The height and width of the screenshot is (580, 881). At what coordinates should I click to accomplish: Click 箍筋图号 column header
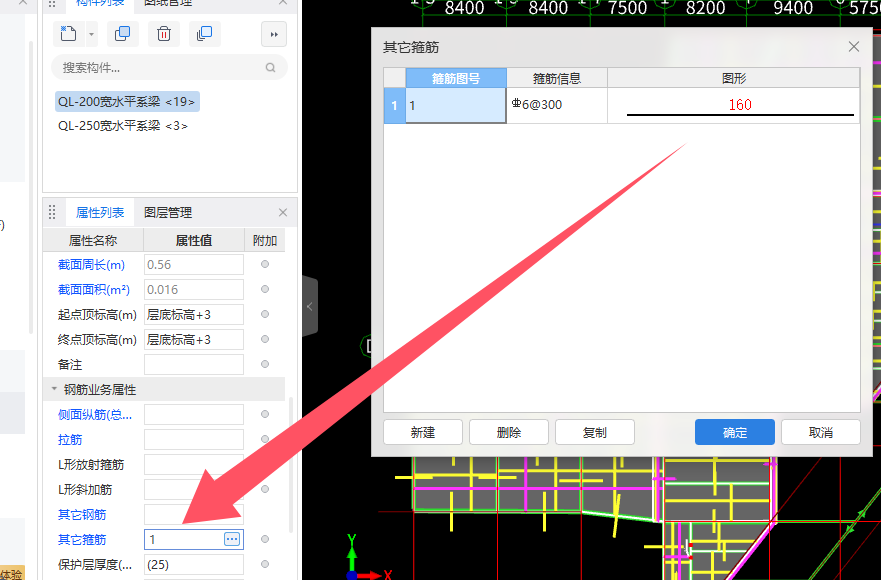456,78
